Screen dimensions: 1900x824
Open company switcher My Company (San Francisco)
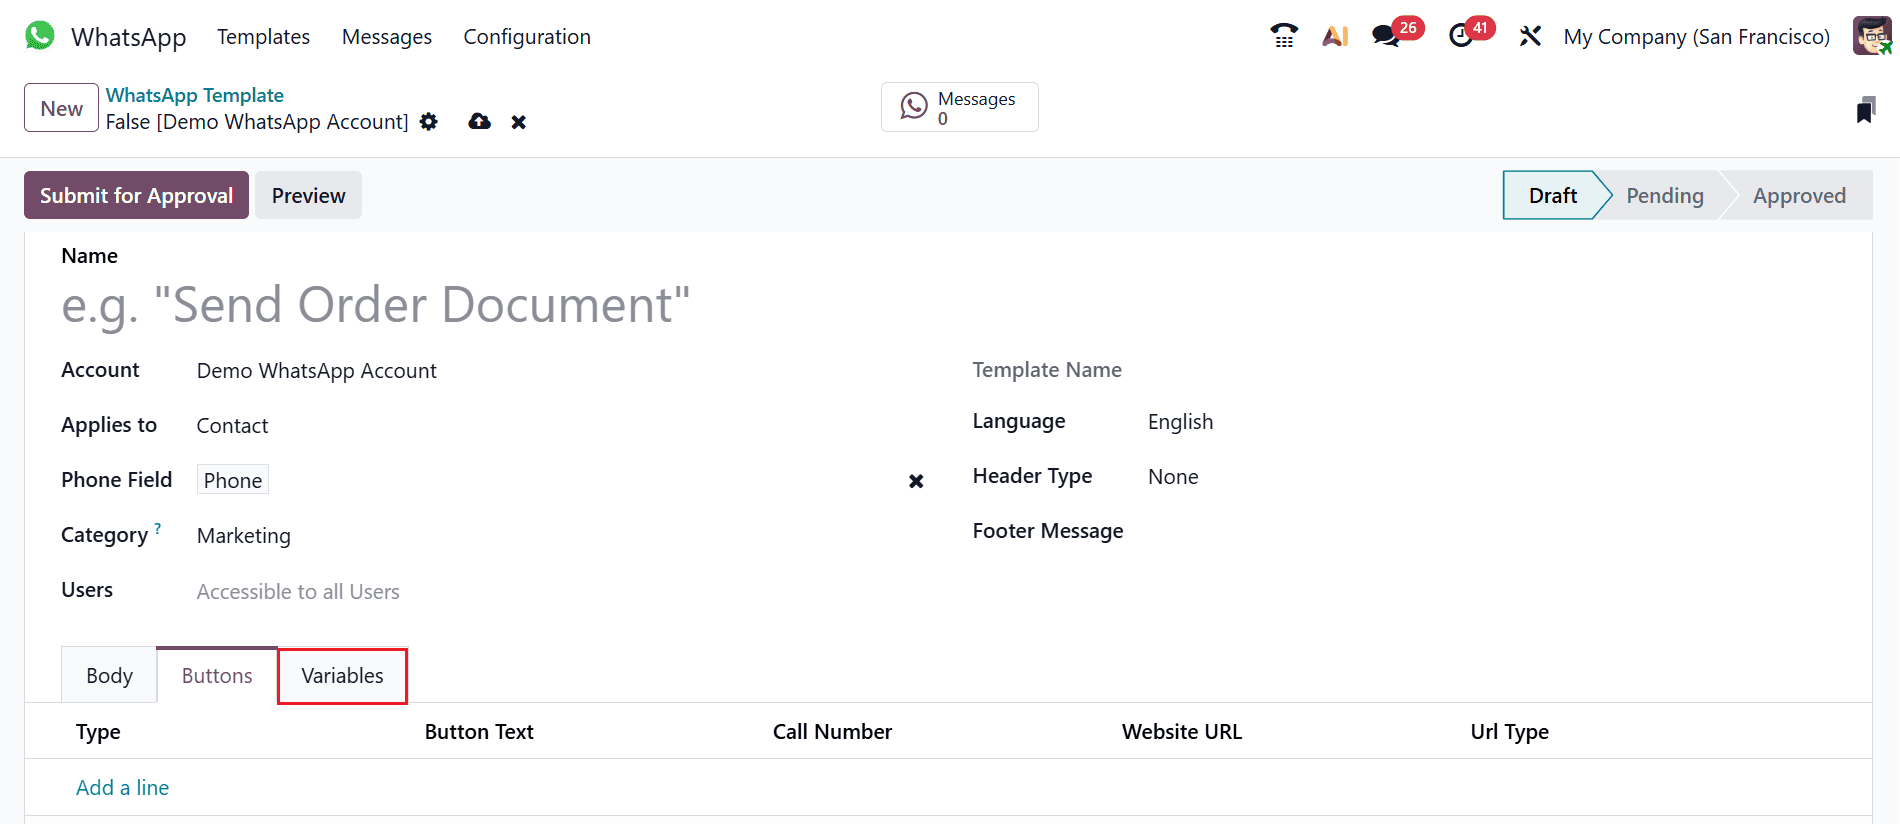pyautogui.click(x=1696, y=37)
